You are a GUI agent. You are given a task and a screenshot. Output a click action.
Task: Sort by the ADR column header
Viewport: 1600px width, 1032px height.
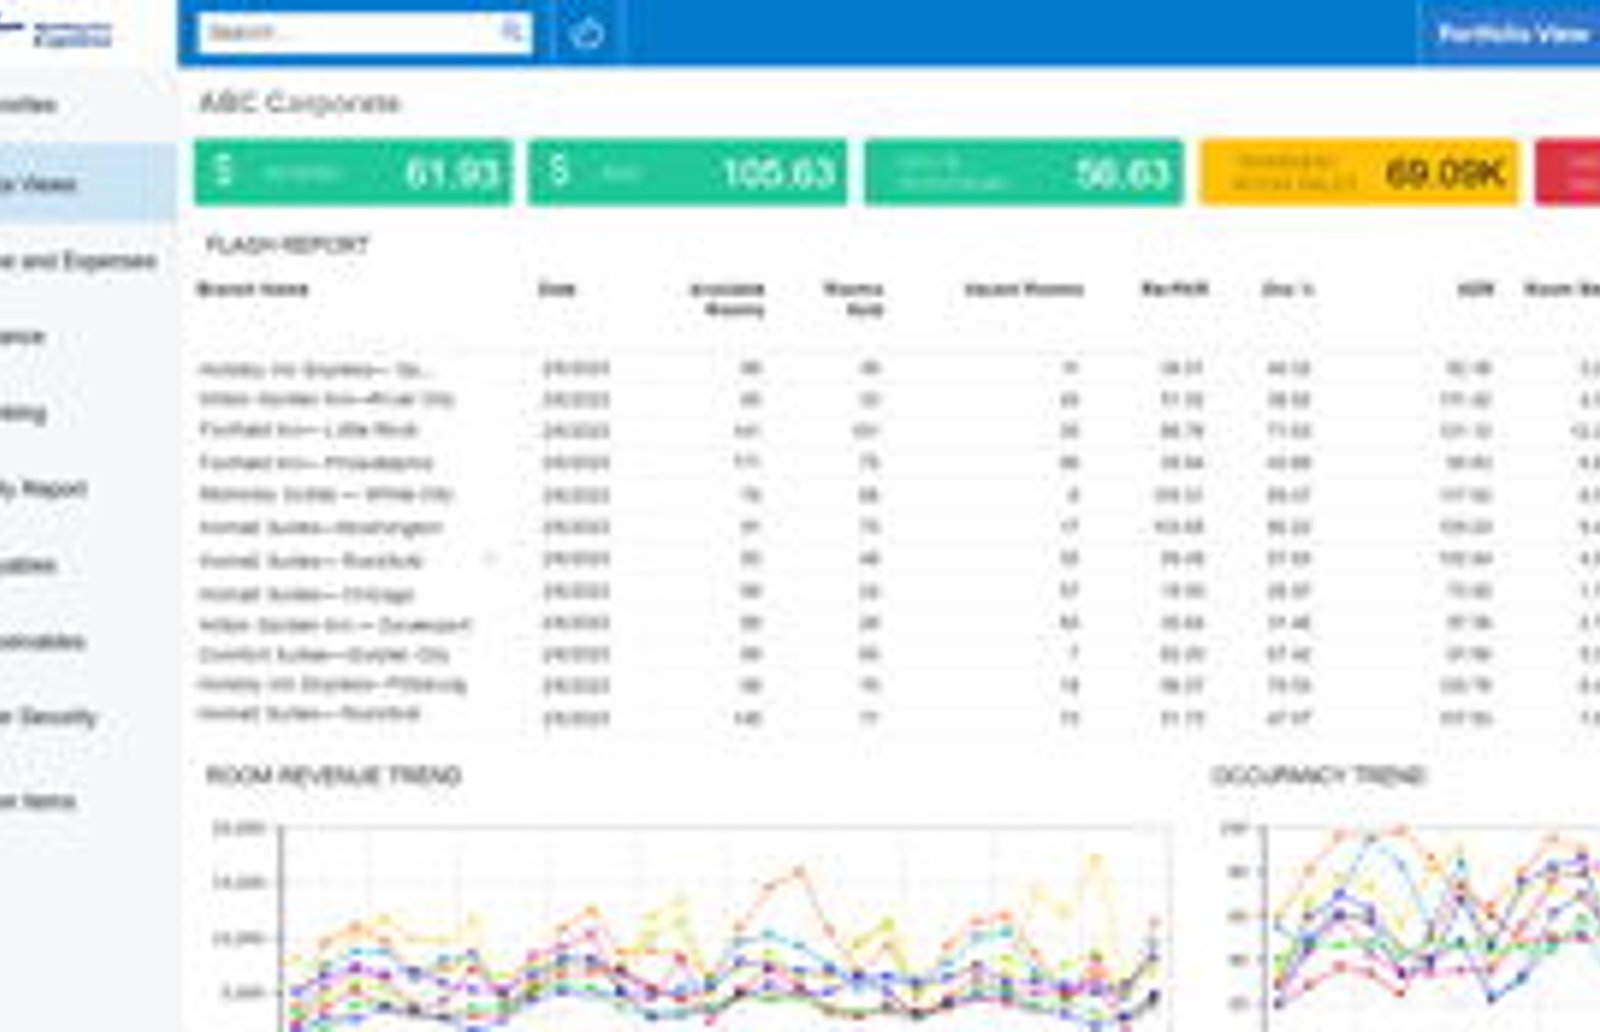(x=1476, y=289)
